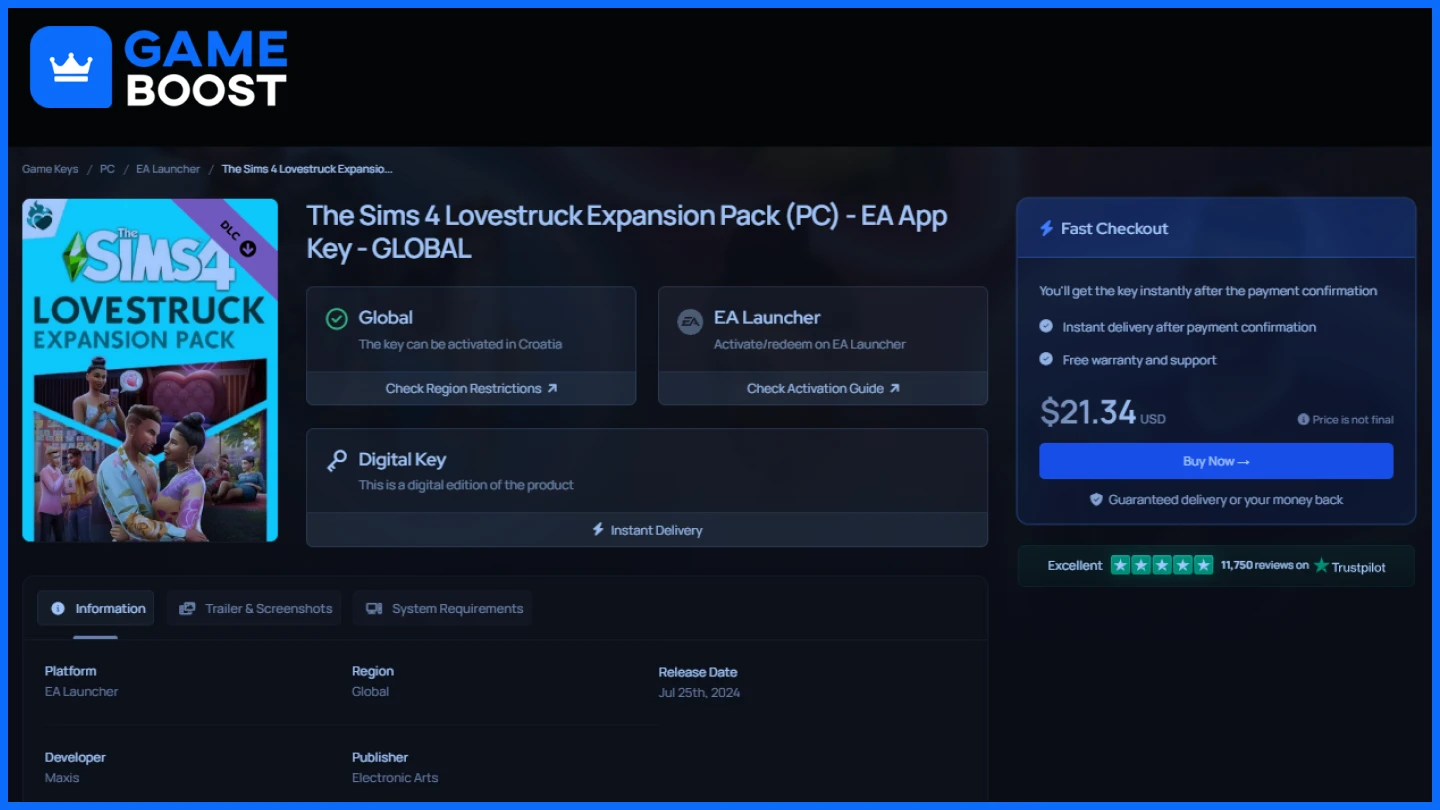Click the GameBoost crown logo icon

[x=71, y=67]
